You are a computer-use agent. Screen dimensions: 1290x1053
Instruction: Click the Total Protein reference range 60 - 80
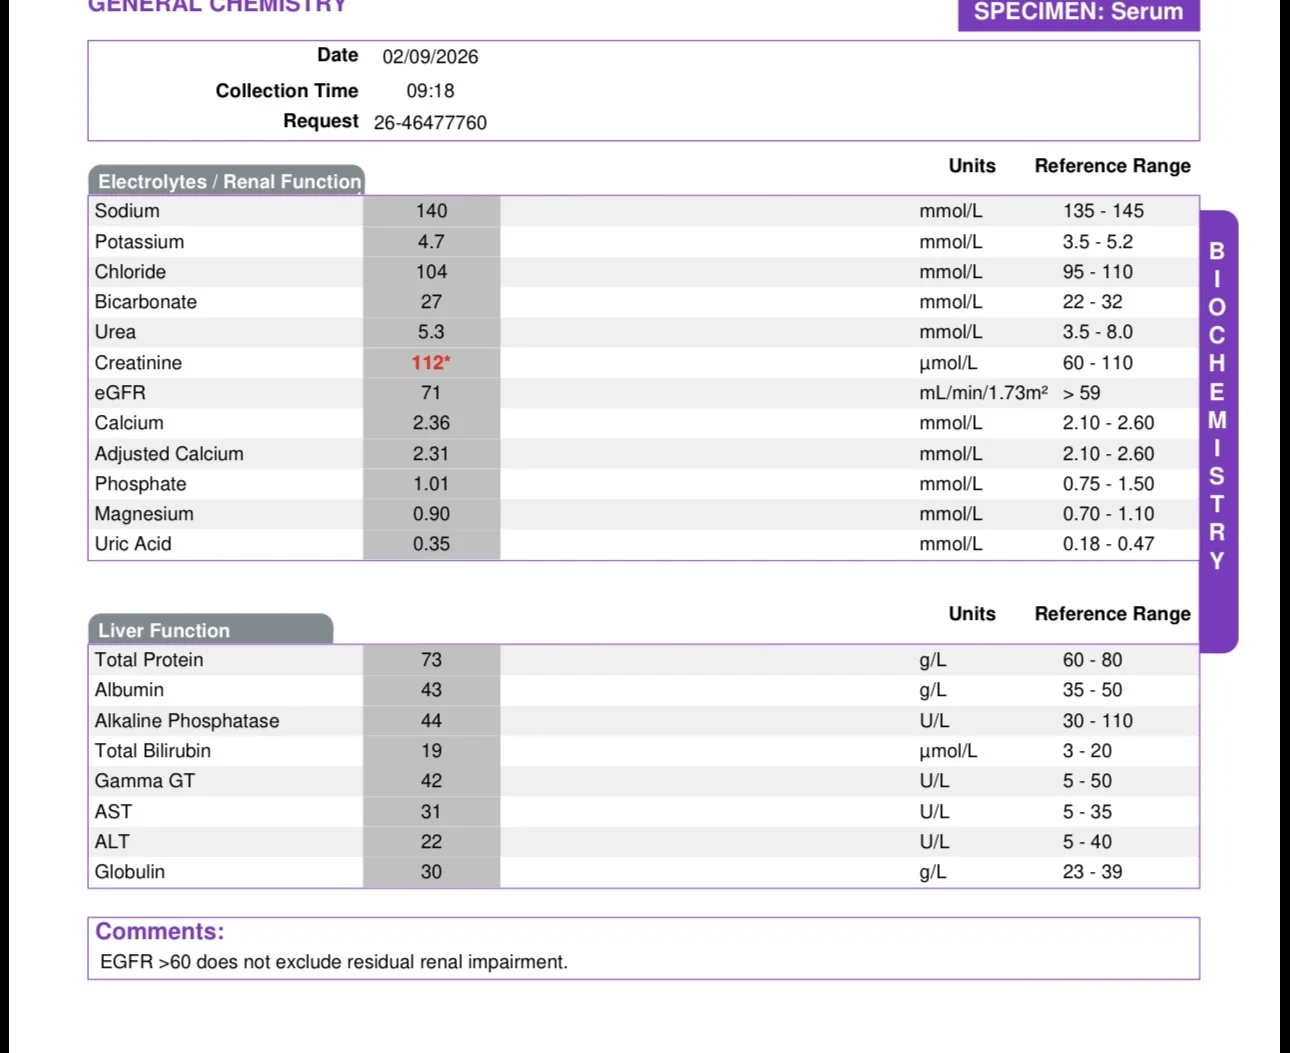[1092, 660]
